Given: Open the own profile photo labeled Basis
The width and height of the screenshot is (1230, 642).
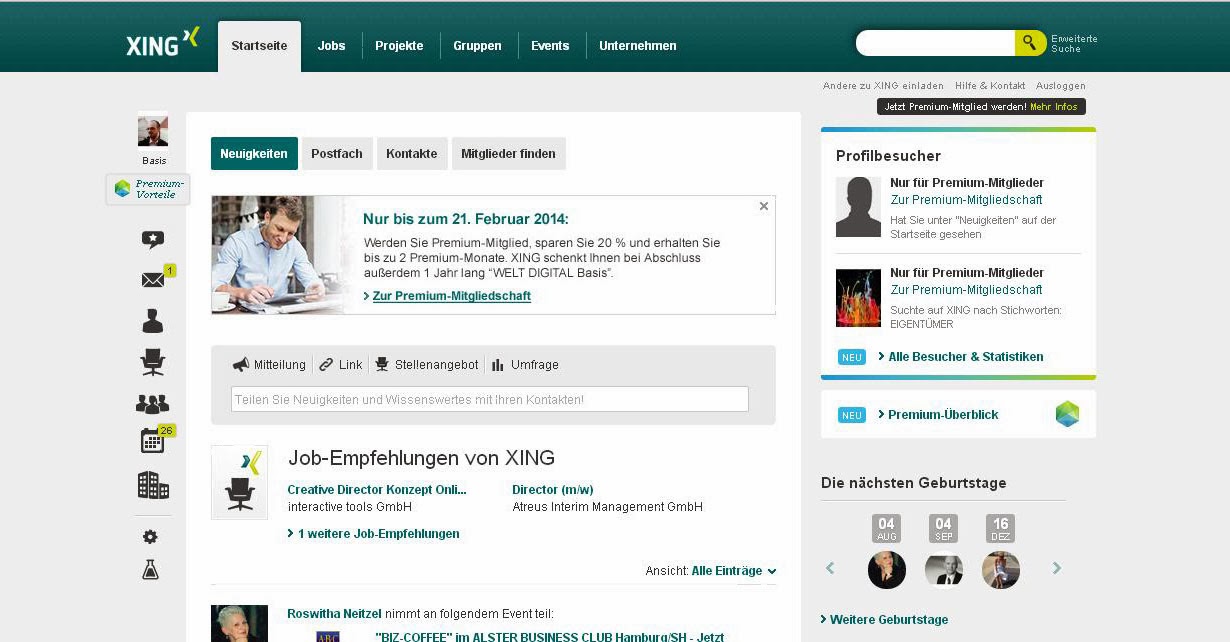Looking at the screenshot, I should coord(153,130).
